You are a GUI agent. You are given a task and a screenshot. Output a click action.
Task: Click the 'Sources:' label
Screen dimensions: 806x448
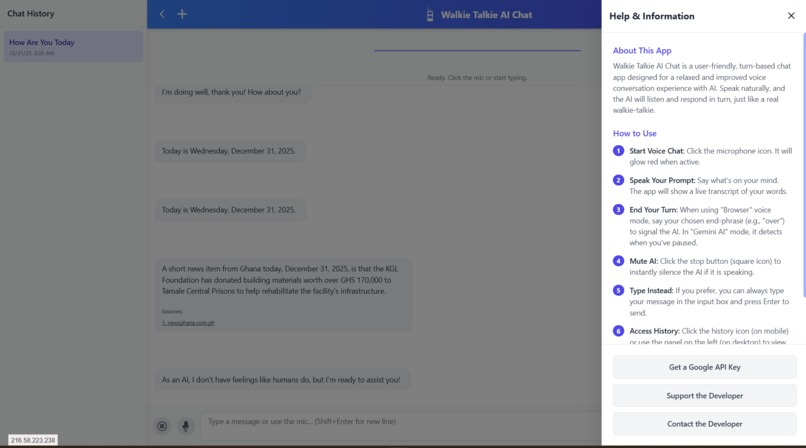pos(172,311)
